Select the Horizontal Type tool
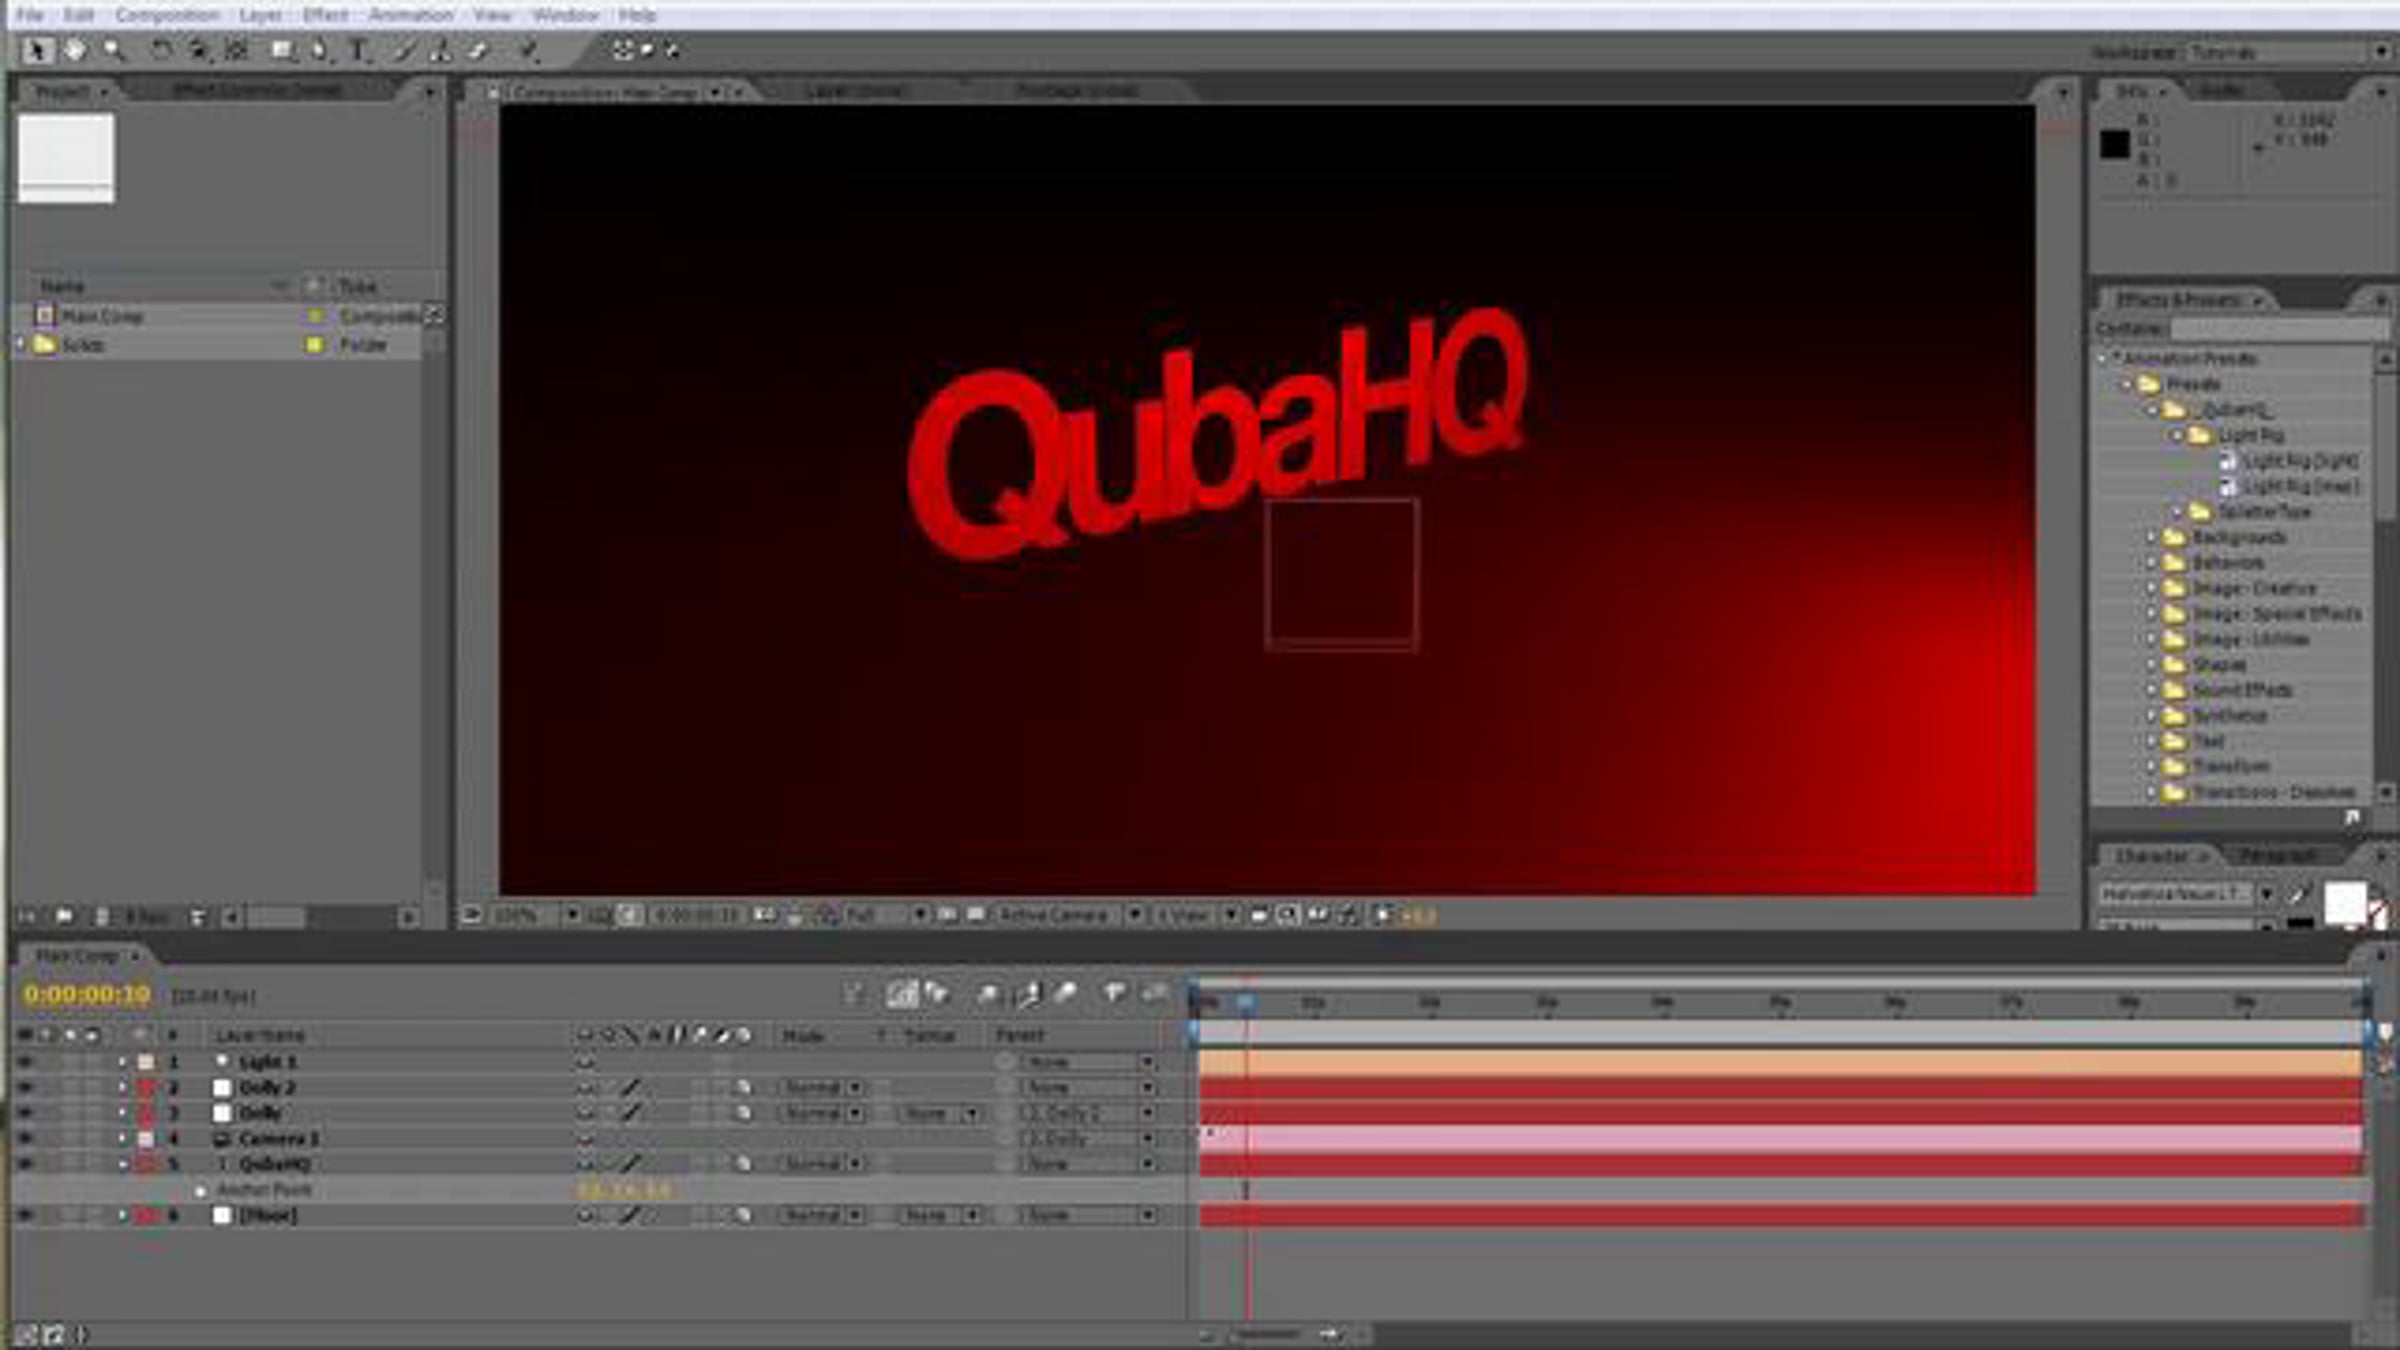2400x1350 pixels. coord(358,50)
